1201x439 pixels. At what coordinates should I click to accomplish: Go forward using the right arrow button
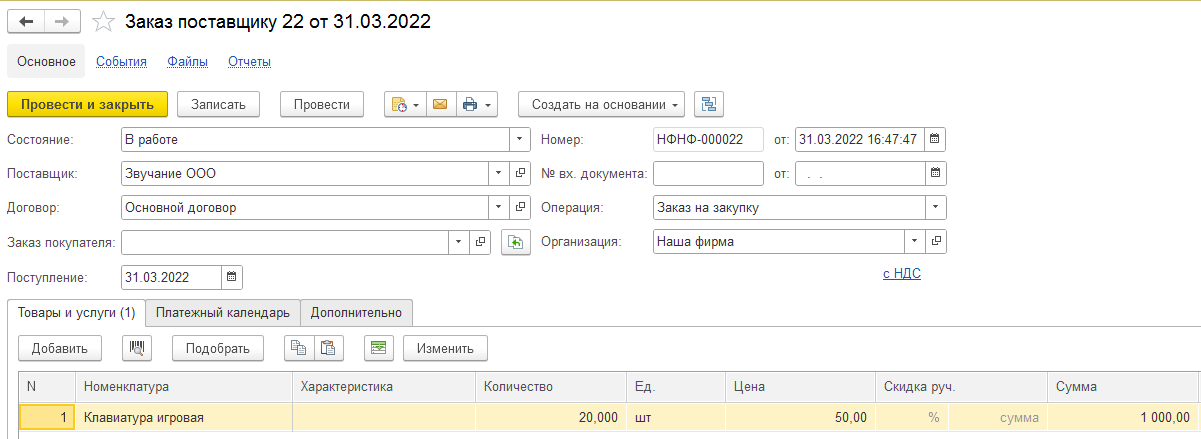click(63, 21)
